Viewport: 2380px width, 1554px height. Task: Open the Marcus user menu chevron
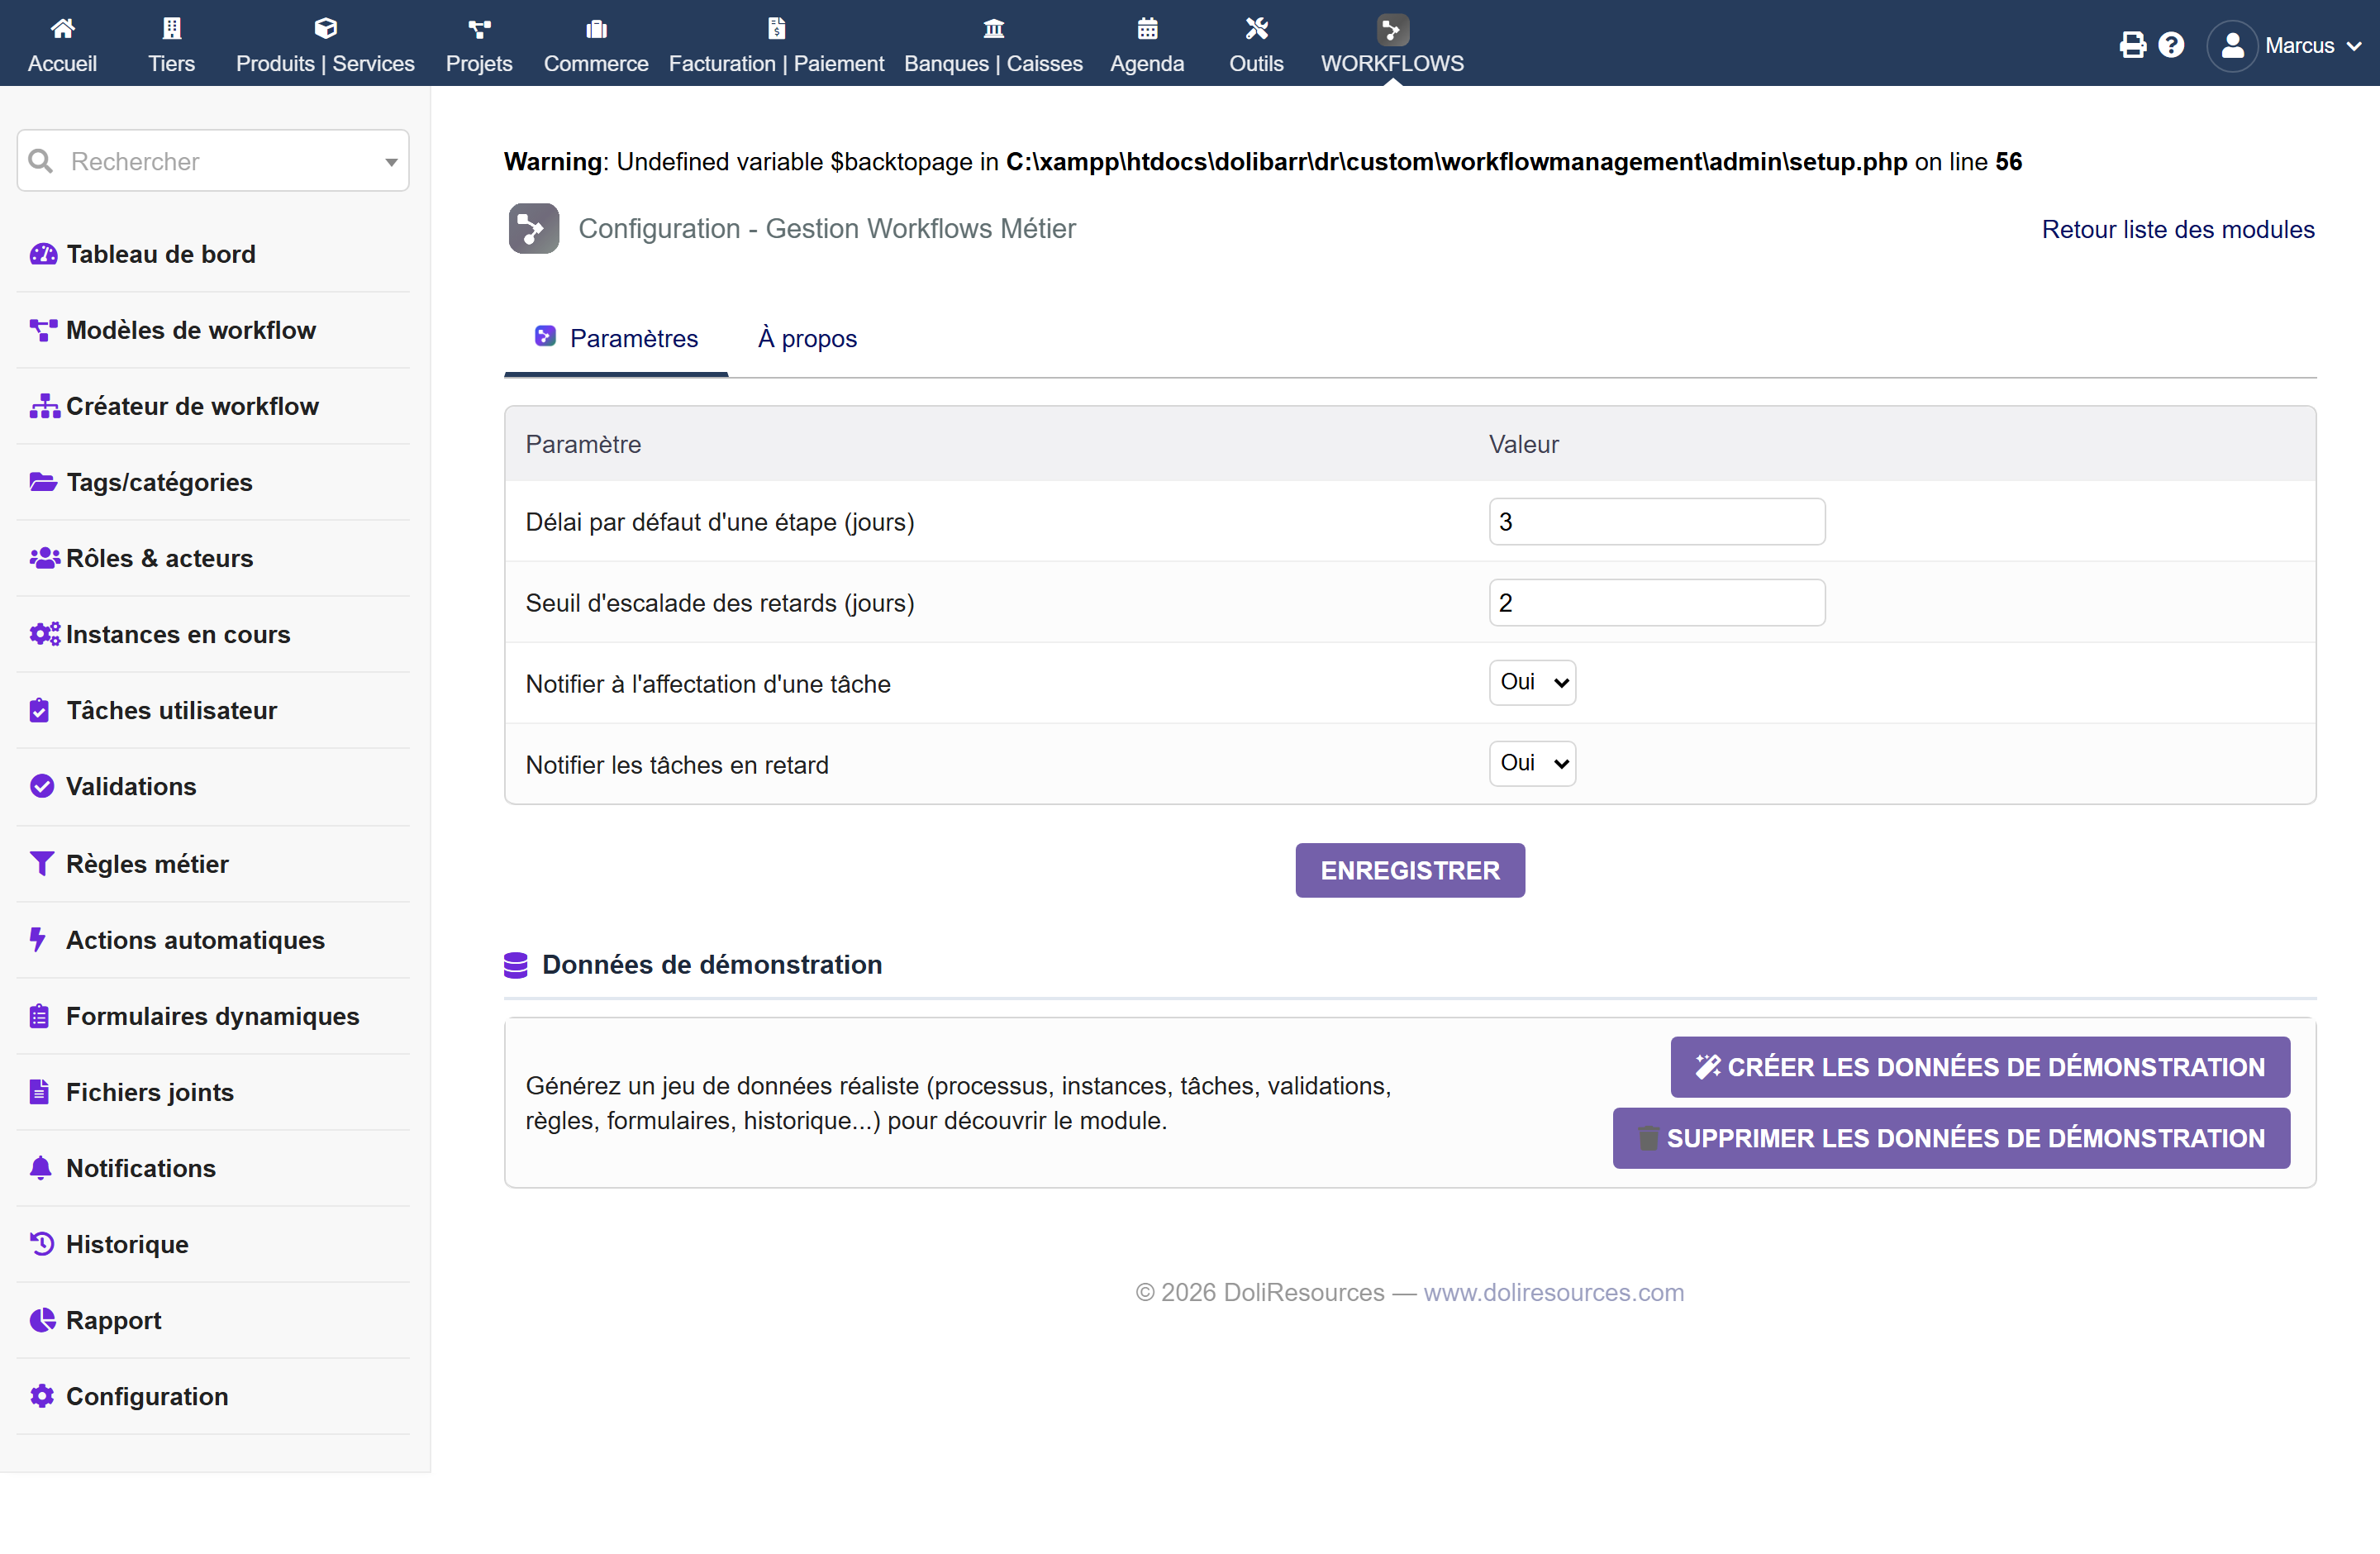pos(2353,46)
